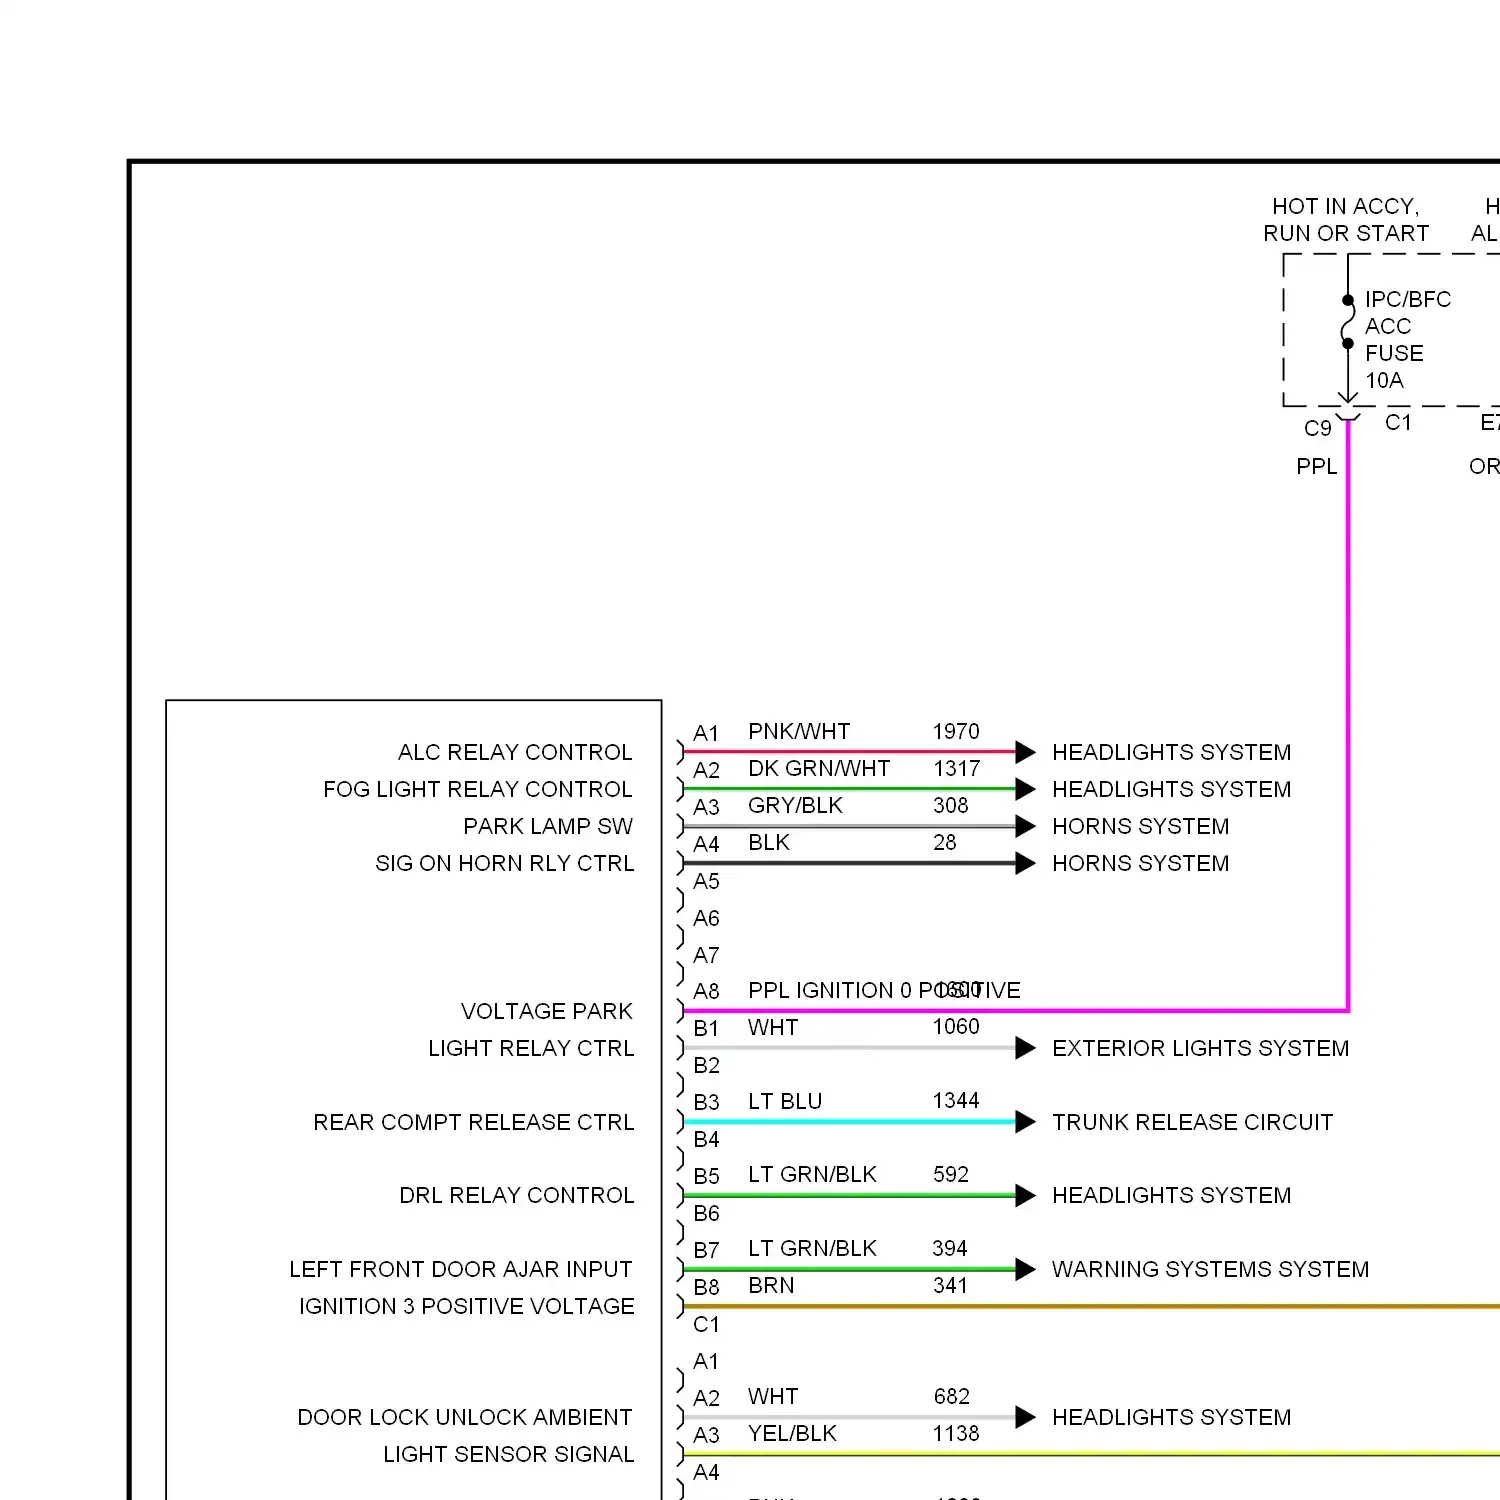Click circuit number 394

tap(950, 1248)
